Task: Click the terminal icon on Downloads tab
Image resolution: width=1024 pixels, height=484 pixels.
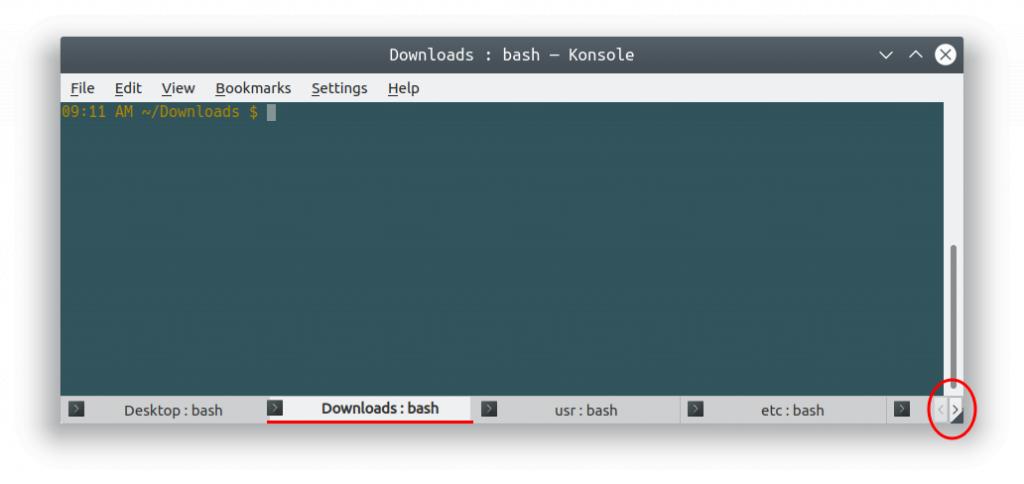Action: tap(276, 408)
